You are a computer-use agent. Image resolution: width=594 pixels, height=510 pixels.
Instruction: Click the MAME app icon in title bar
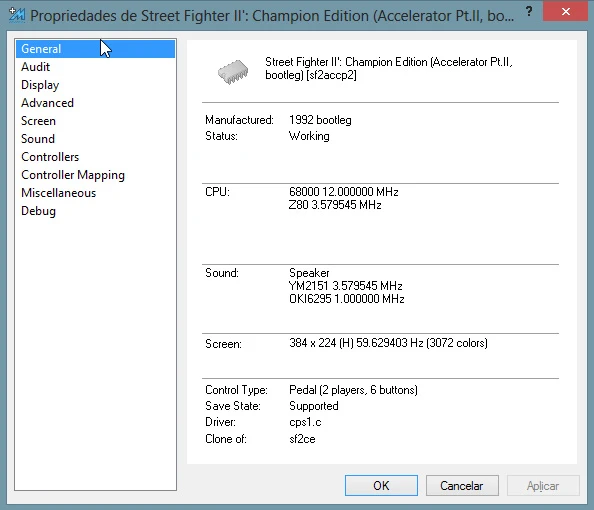pos(17,15)
